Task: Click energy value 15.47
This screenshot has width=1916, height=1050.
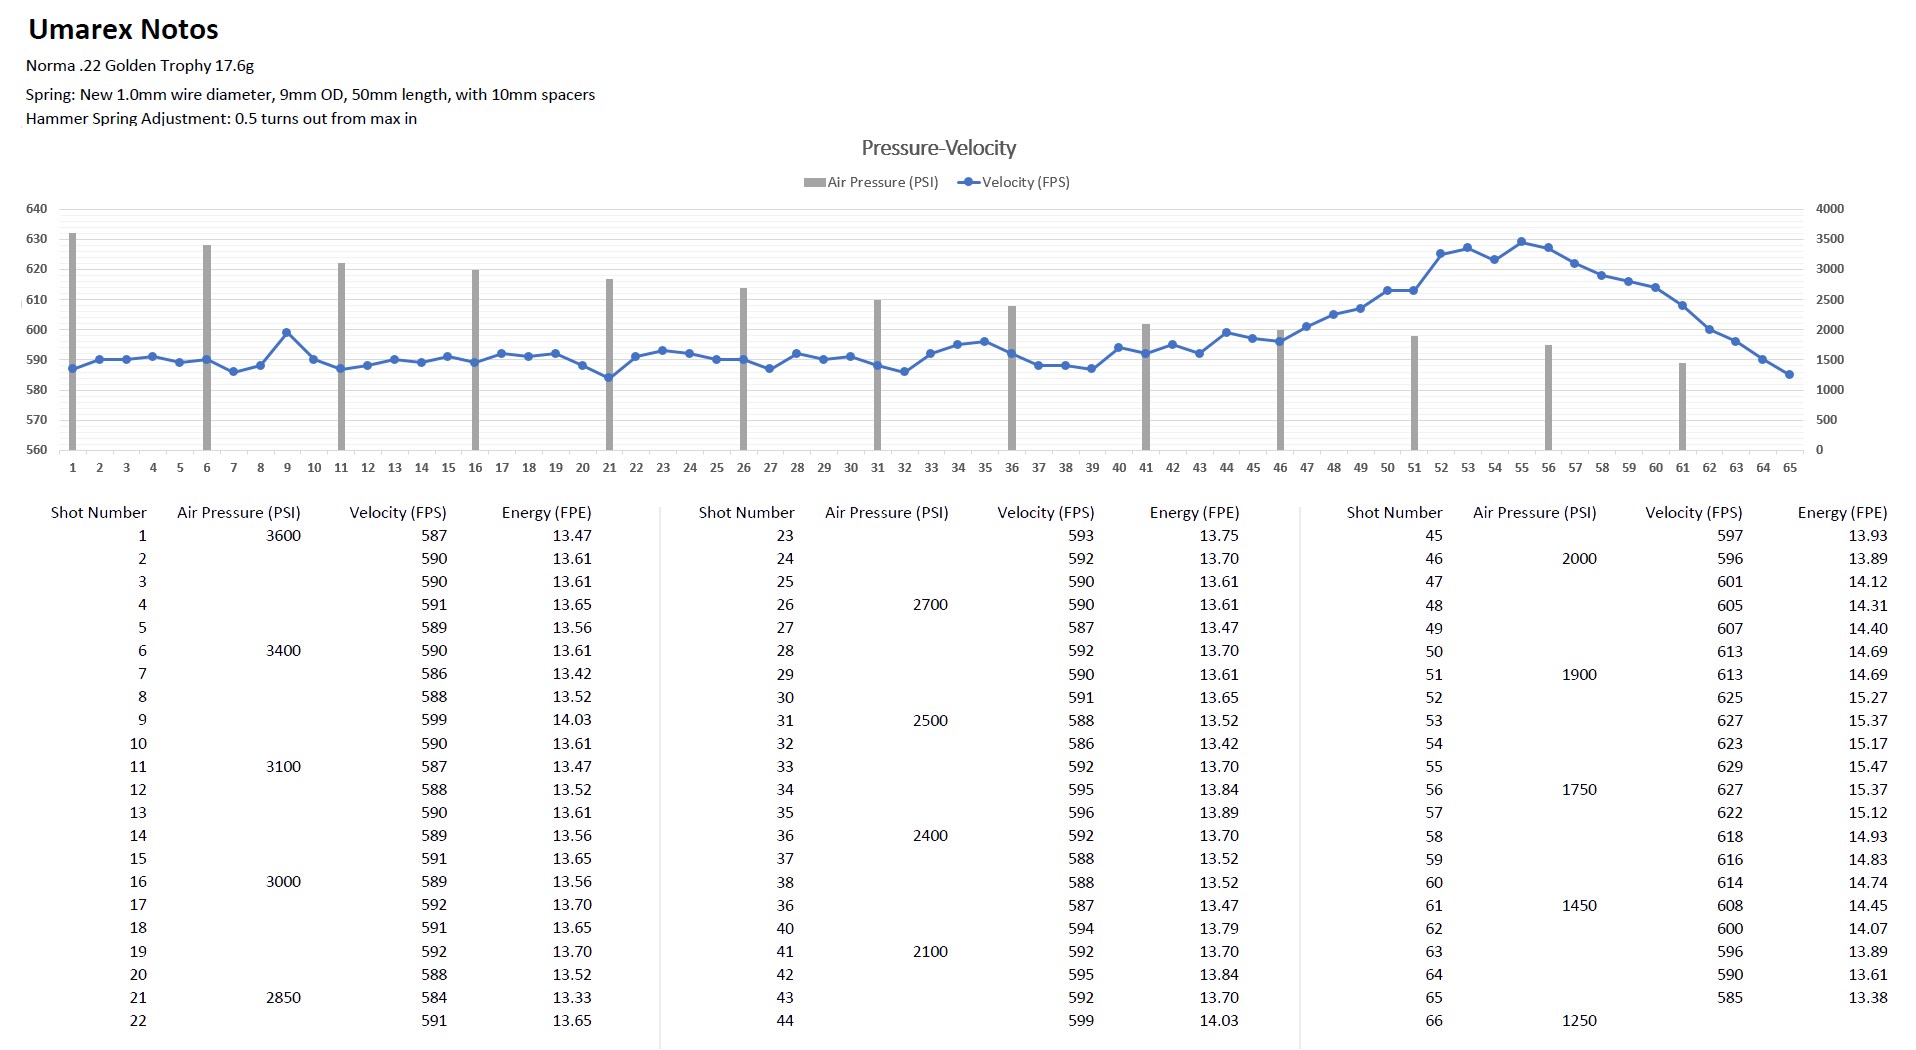Action: [x=1868, y=767]
